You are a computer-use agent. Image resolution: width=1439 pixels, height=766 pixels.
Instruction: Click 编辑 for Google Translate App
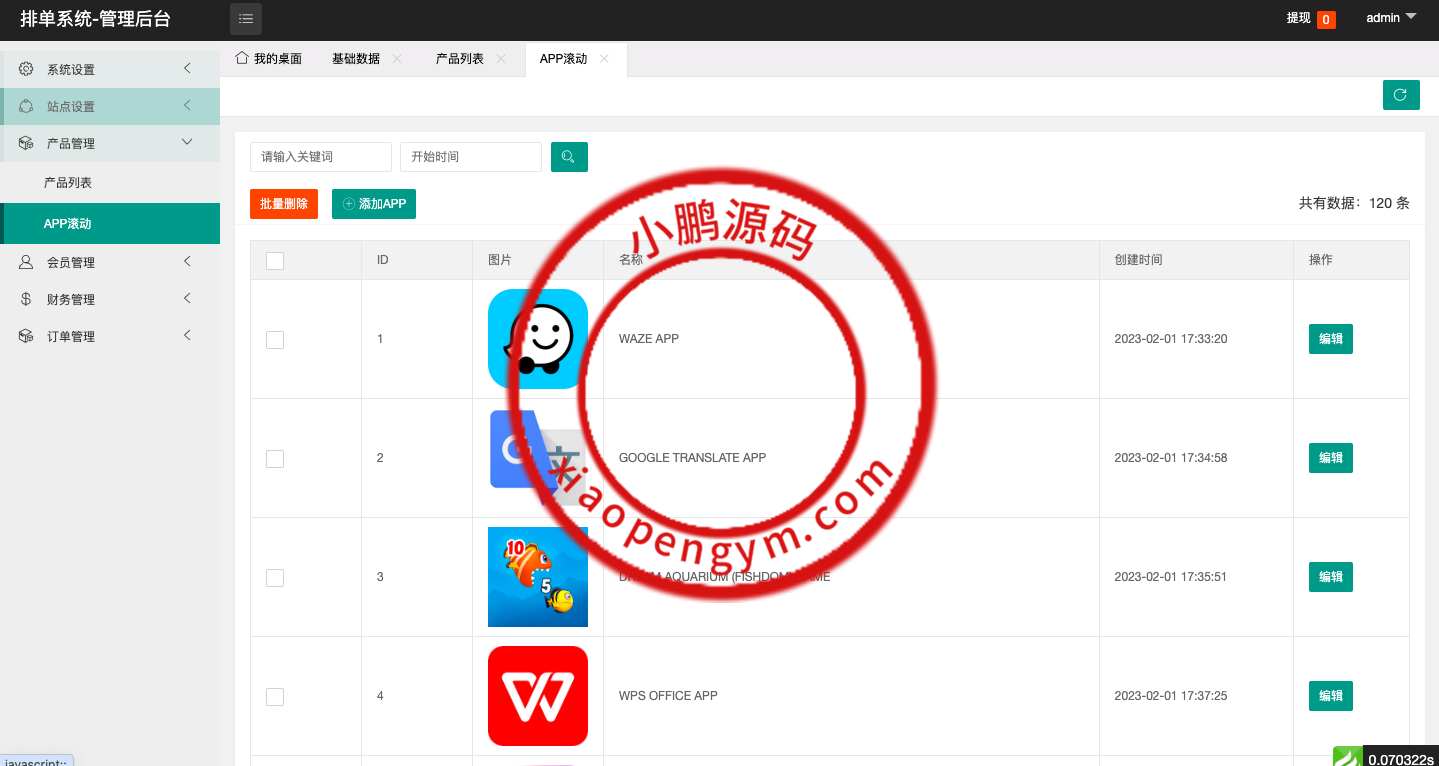click(1330, 458)
